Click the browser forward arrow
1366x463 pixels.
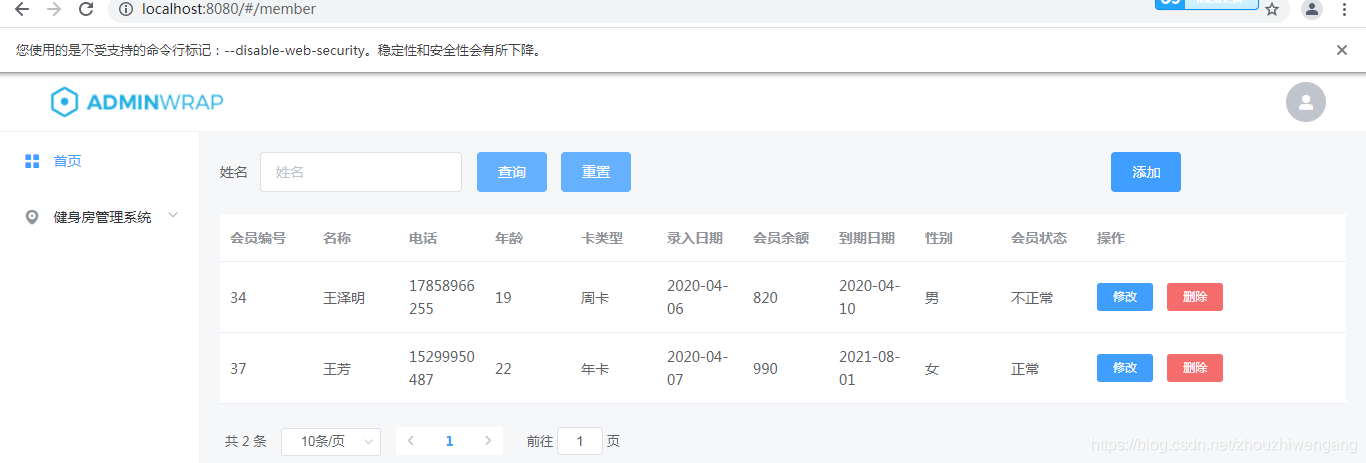point(54,9)
